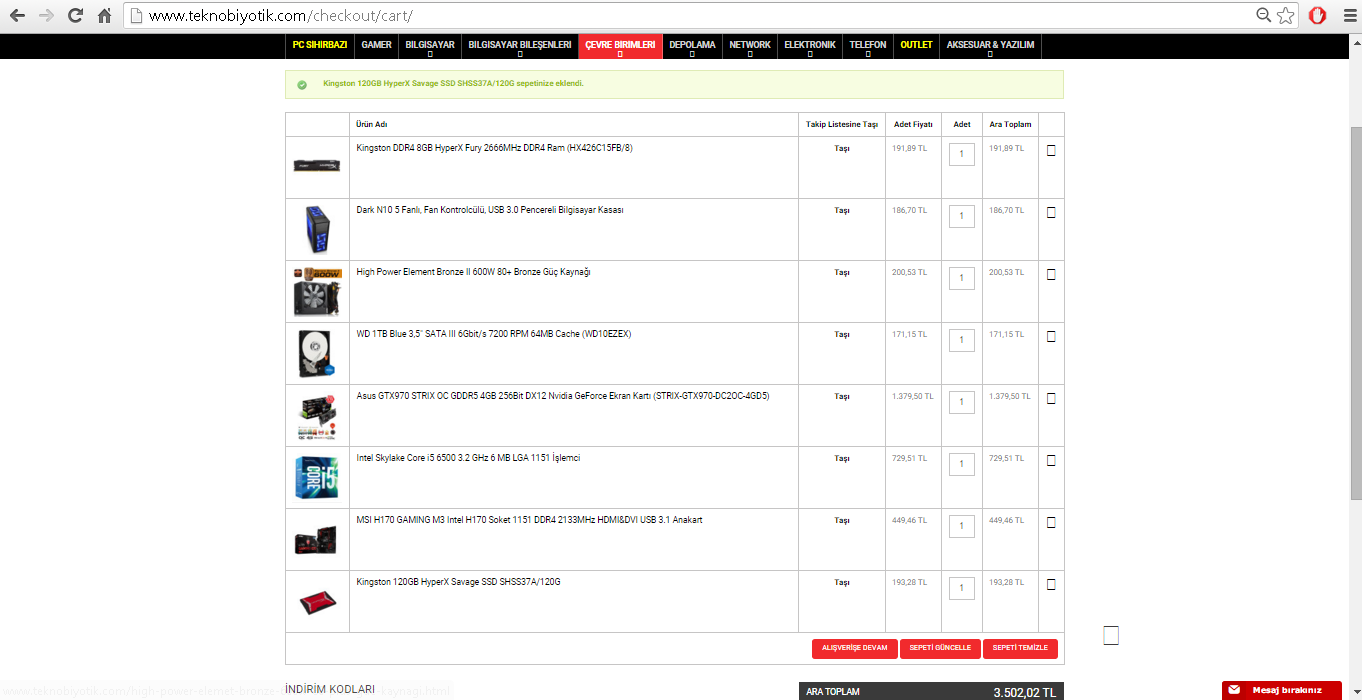1362x700 pixels.
Task: Click the envelope icon in Mesaj bırakınız
Action: (1235, 690)
